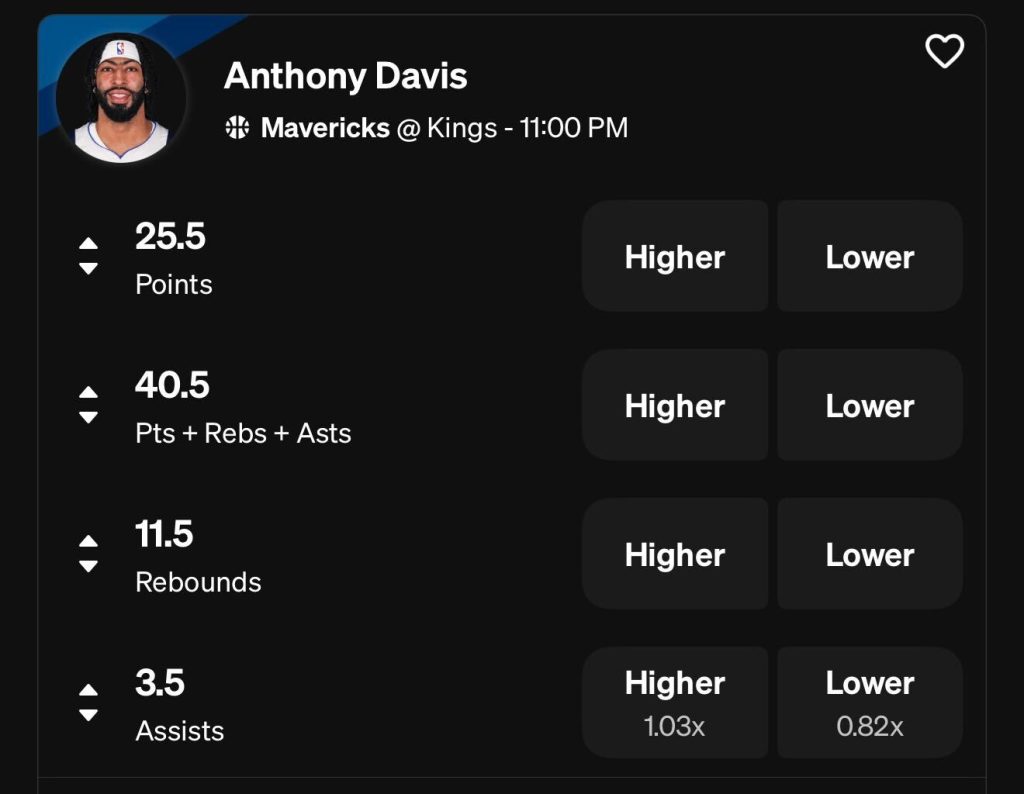1024x794 pixels.
Task: Choose Lower for 11.5 Rebounds
Action: tap(870, 554)
